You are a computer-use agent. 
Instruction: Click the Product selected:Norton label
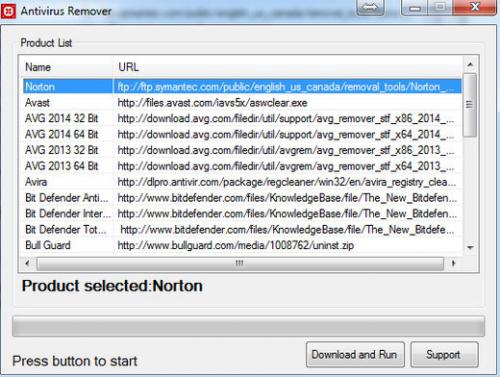pos(112,286)
